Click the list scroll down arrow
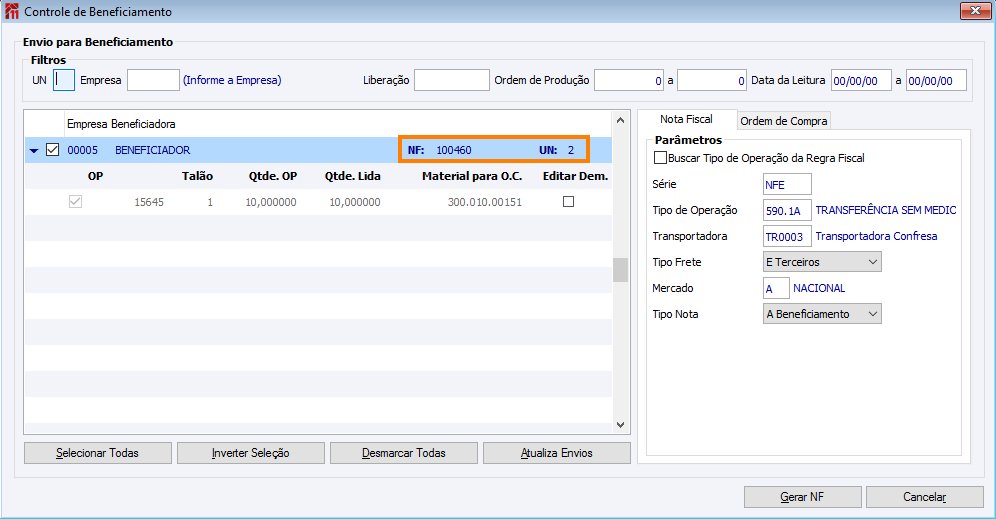Viewport: 996px width, 519px height. pos(621,425)
